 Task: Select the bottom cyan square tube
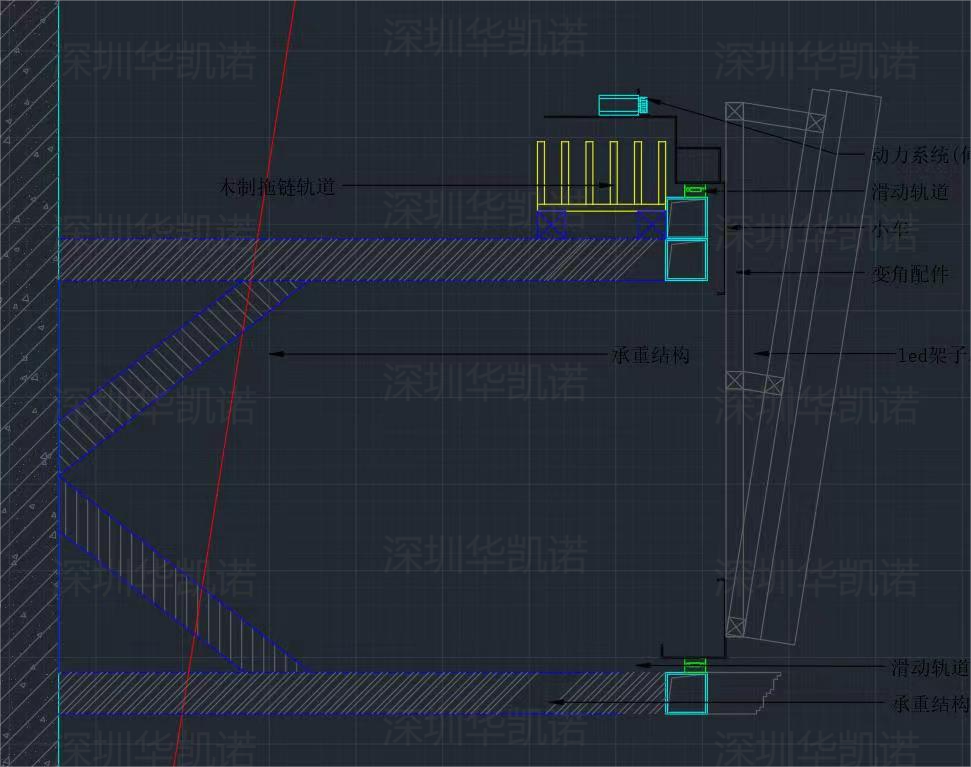[x=686, y=693]
